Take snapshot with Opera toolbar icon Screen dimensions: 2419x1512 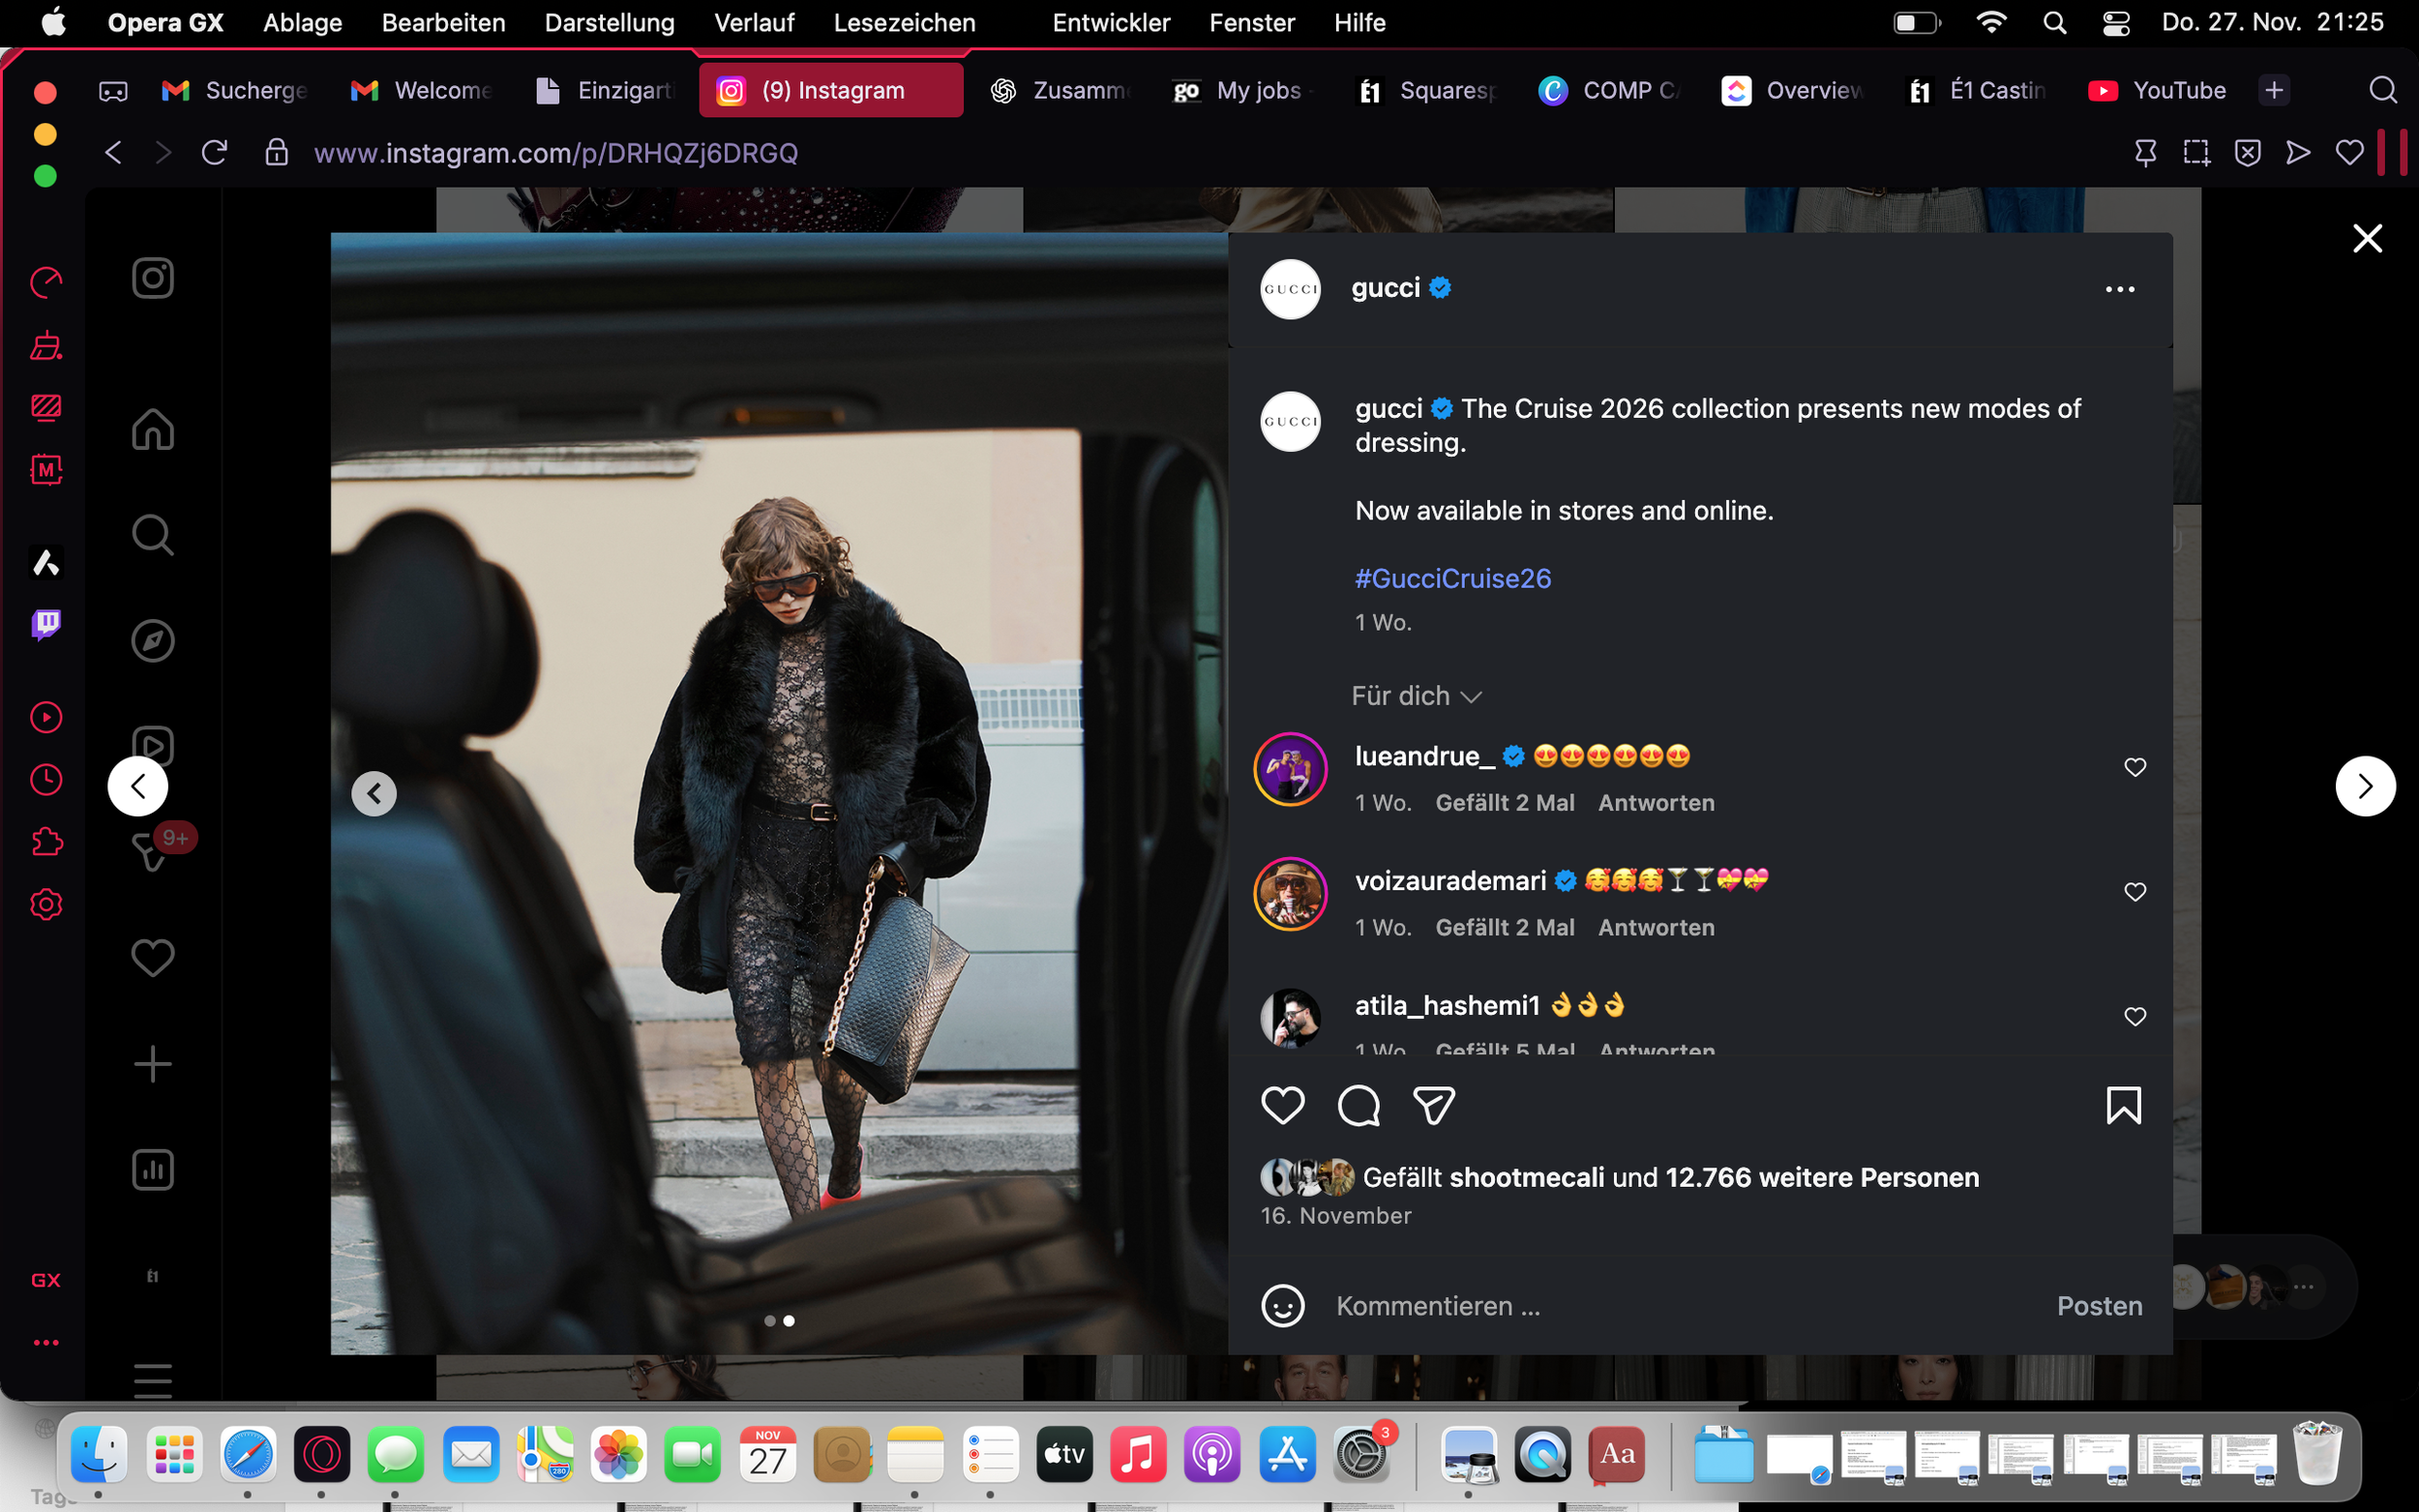[2196, 153]
